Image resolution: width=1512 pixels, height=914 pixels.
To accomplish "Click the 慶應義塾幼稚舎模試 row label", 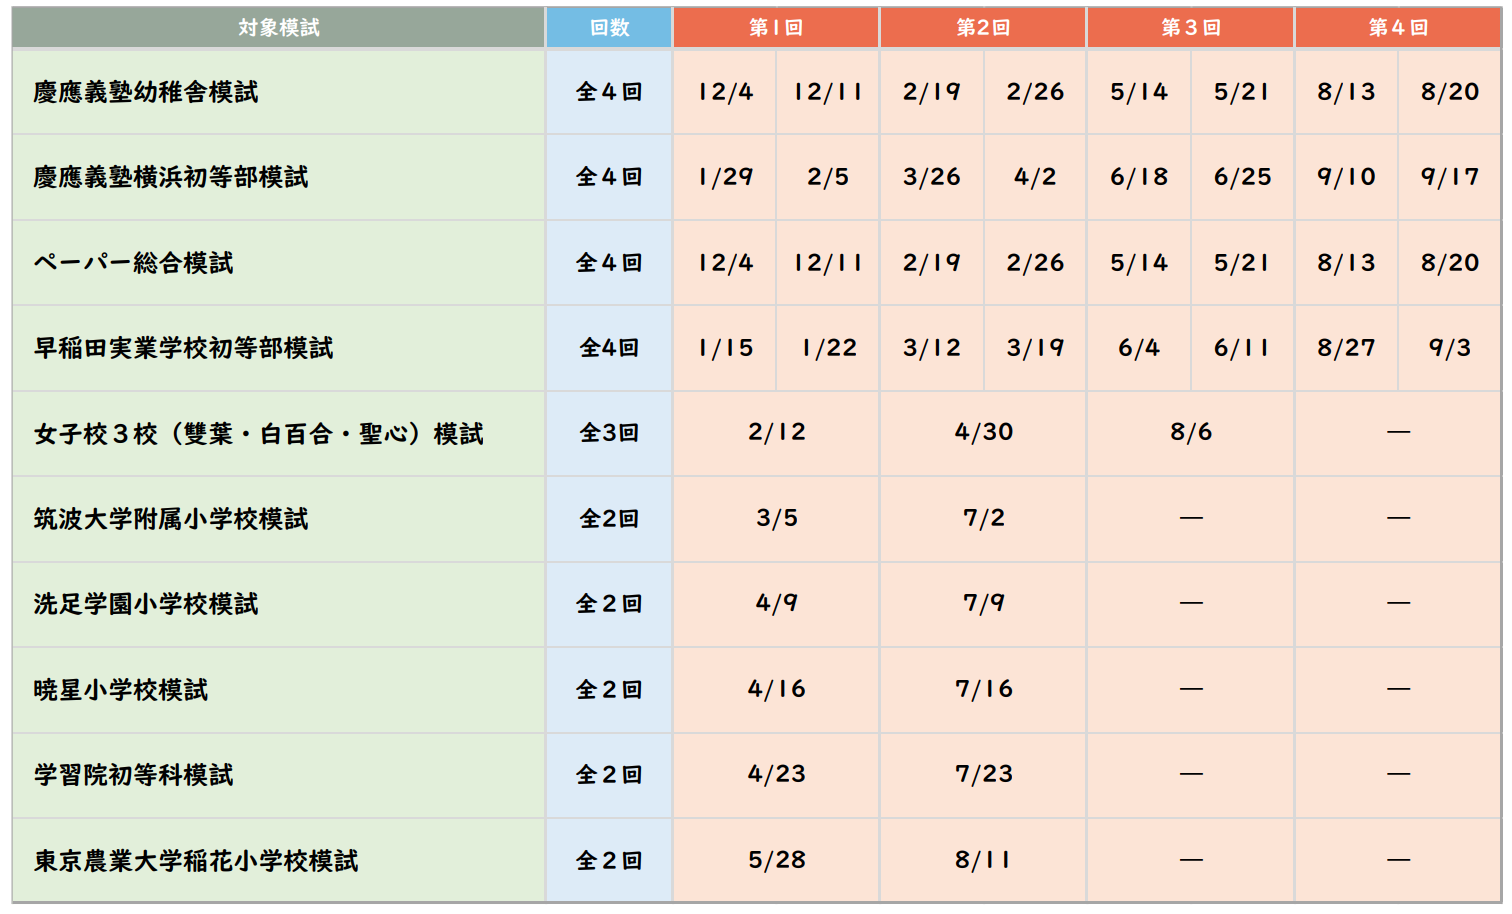I will pos(146,92).
